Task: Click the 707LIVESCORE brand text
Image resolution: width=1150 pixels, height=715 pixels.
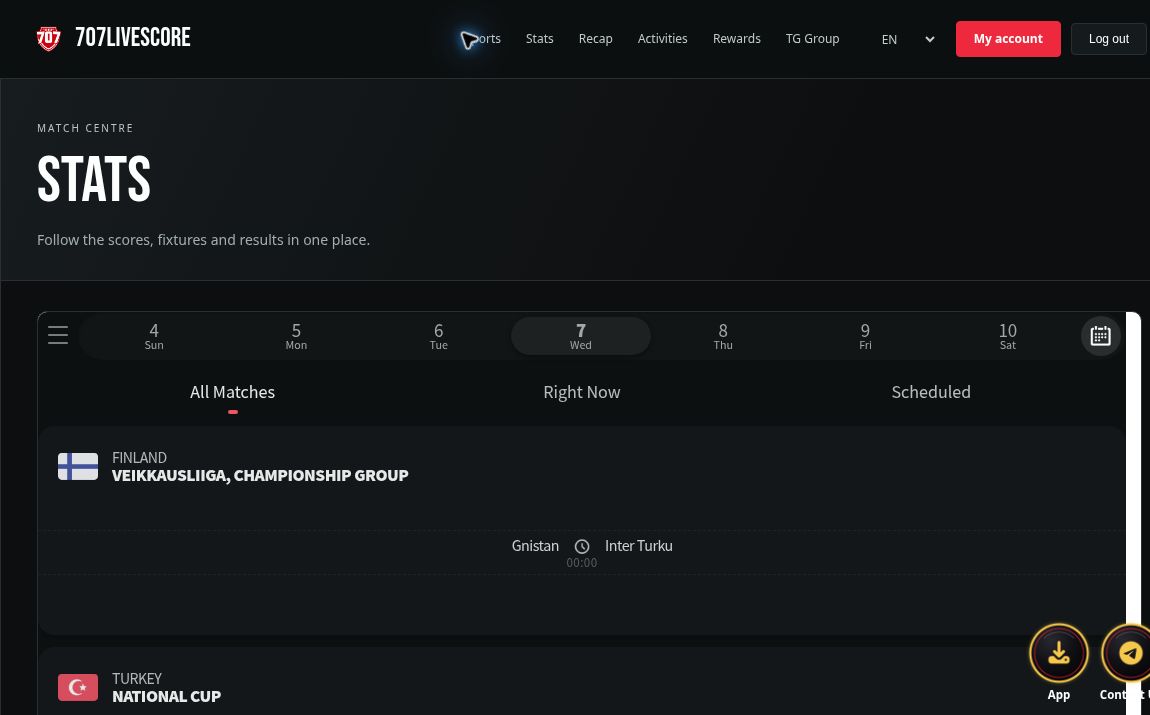Action: pyautogui.click(x=133, y=37)
